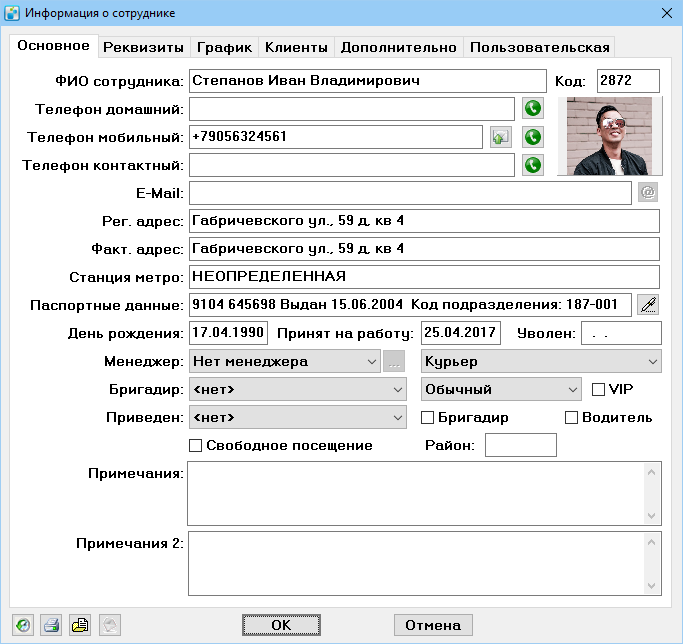
Task: Expand the Менеджер dropdown
Action: [x=285, y=361]
